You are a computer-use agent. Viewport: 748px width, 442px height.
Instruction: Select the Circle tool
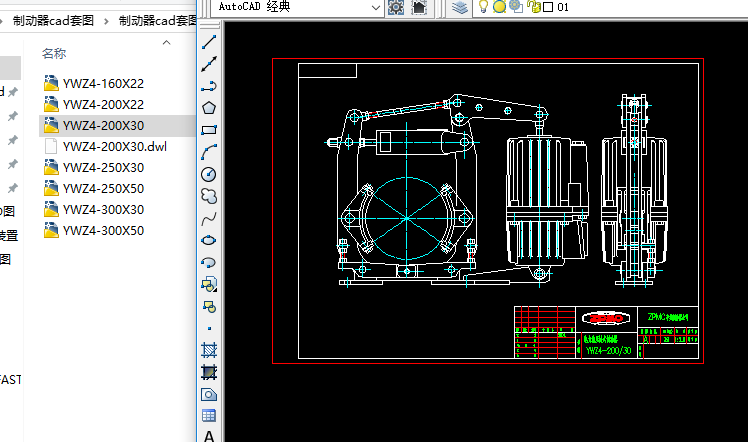(x=209, y=174)
